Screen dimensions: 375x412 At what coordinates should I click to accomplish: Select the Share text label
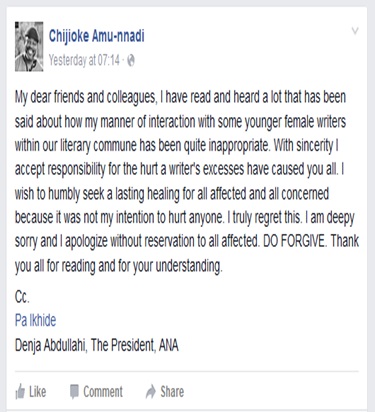pos(172,392)
